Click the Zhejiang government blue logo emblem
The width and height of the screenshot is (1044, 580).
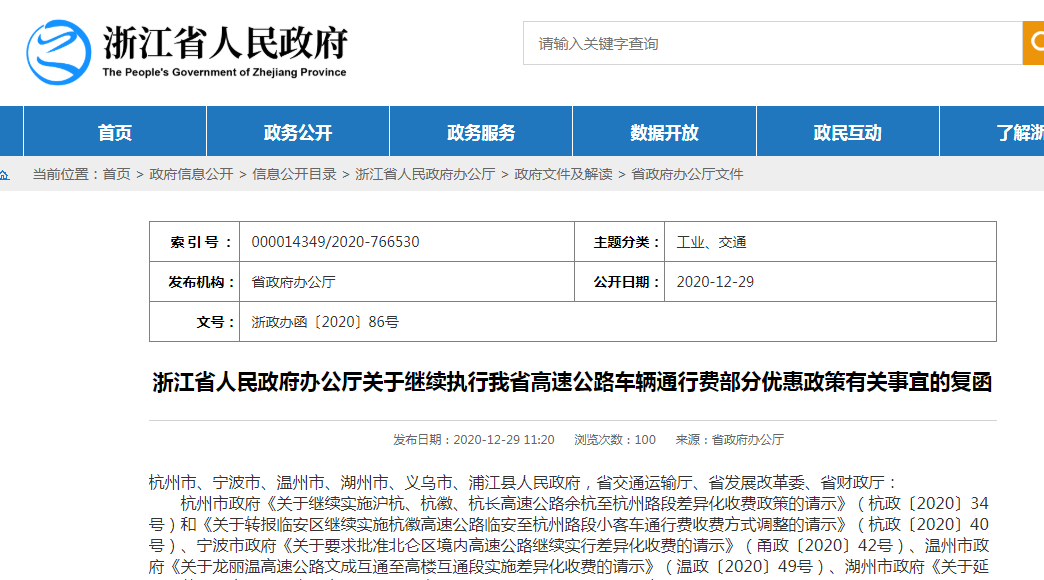pyautogui.click(x=58, y=52)
